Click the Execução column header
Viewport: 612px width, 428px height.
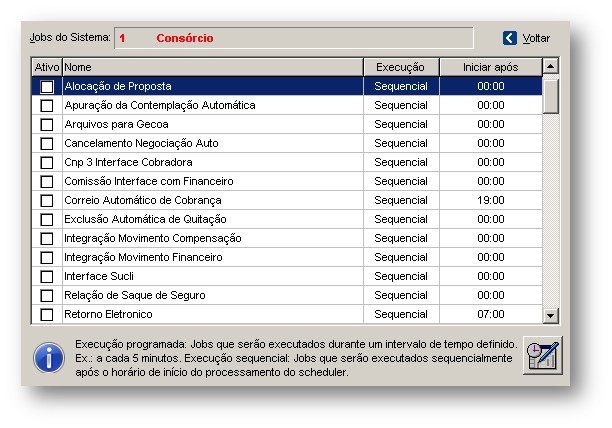pyautogui.click(x=401, y=67)
